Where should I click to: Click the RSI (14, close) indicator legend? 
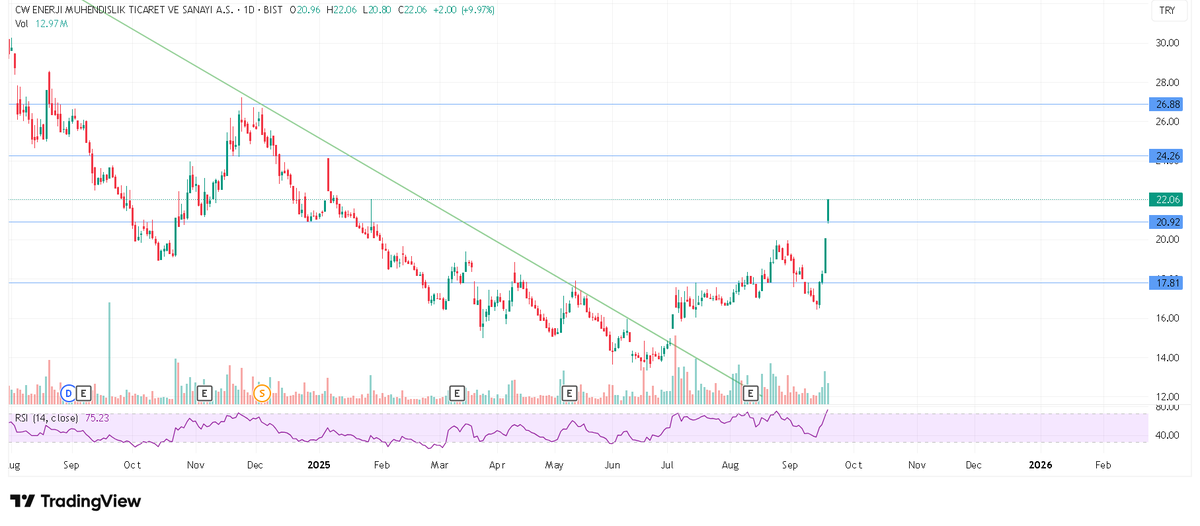point(47,417)
